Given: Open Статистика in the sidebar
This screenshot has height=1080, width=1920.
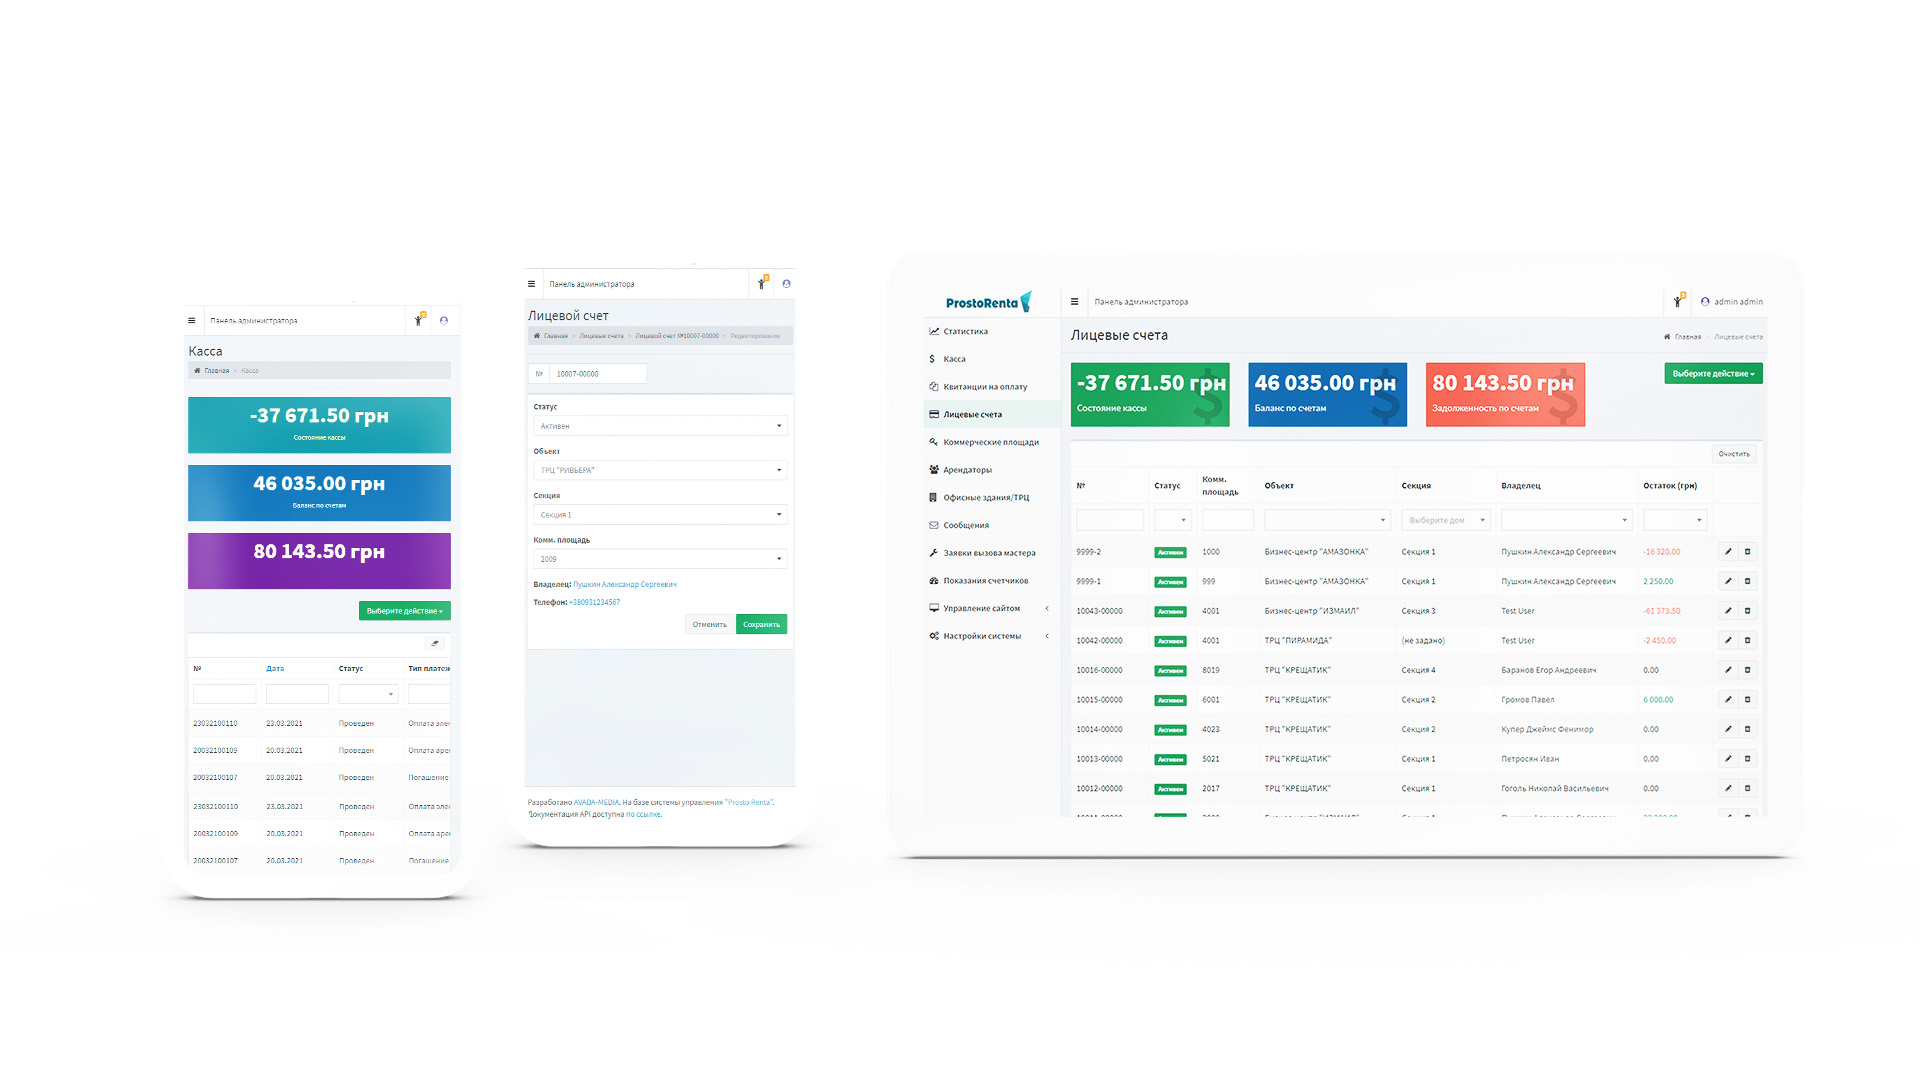Looking at the screenshot, I should click(965, 331).
